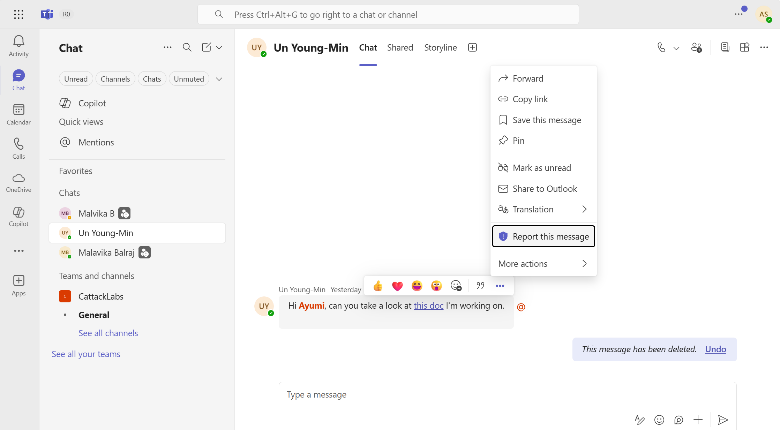
Task: Open message more options ellipsis
Action: [x=500, y=286]
